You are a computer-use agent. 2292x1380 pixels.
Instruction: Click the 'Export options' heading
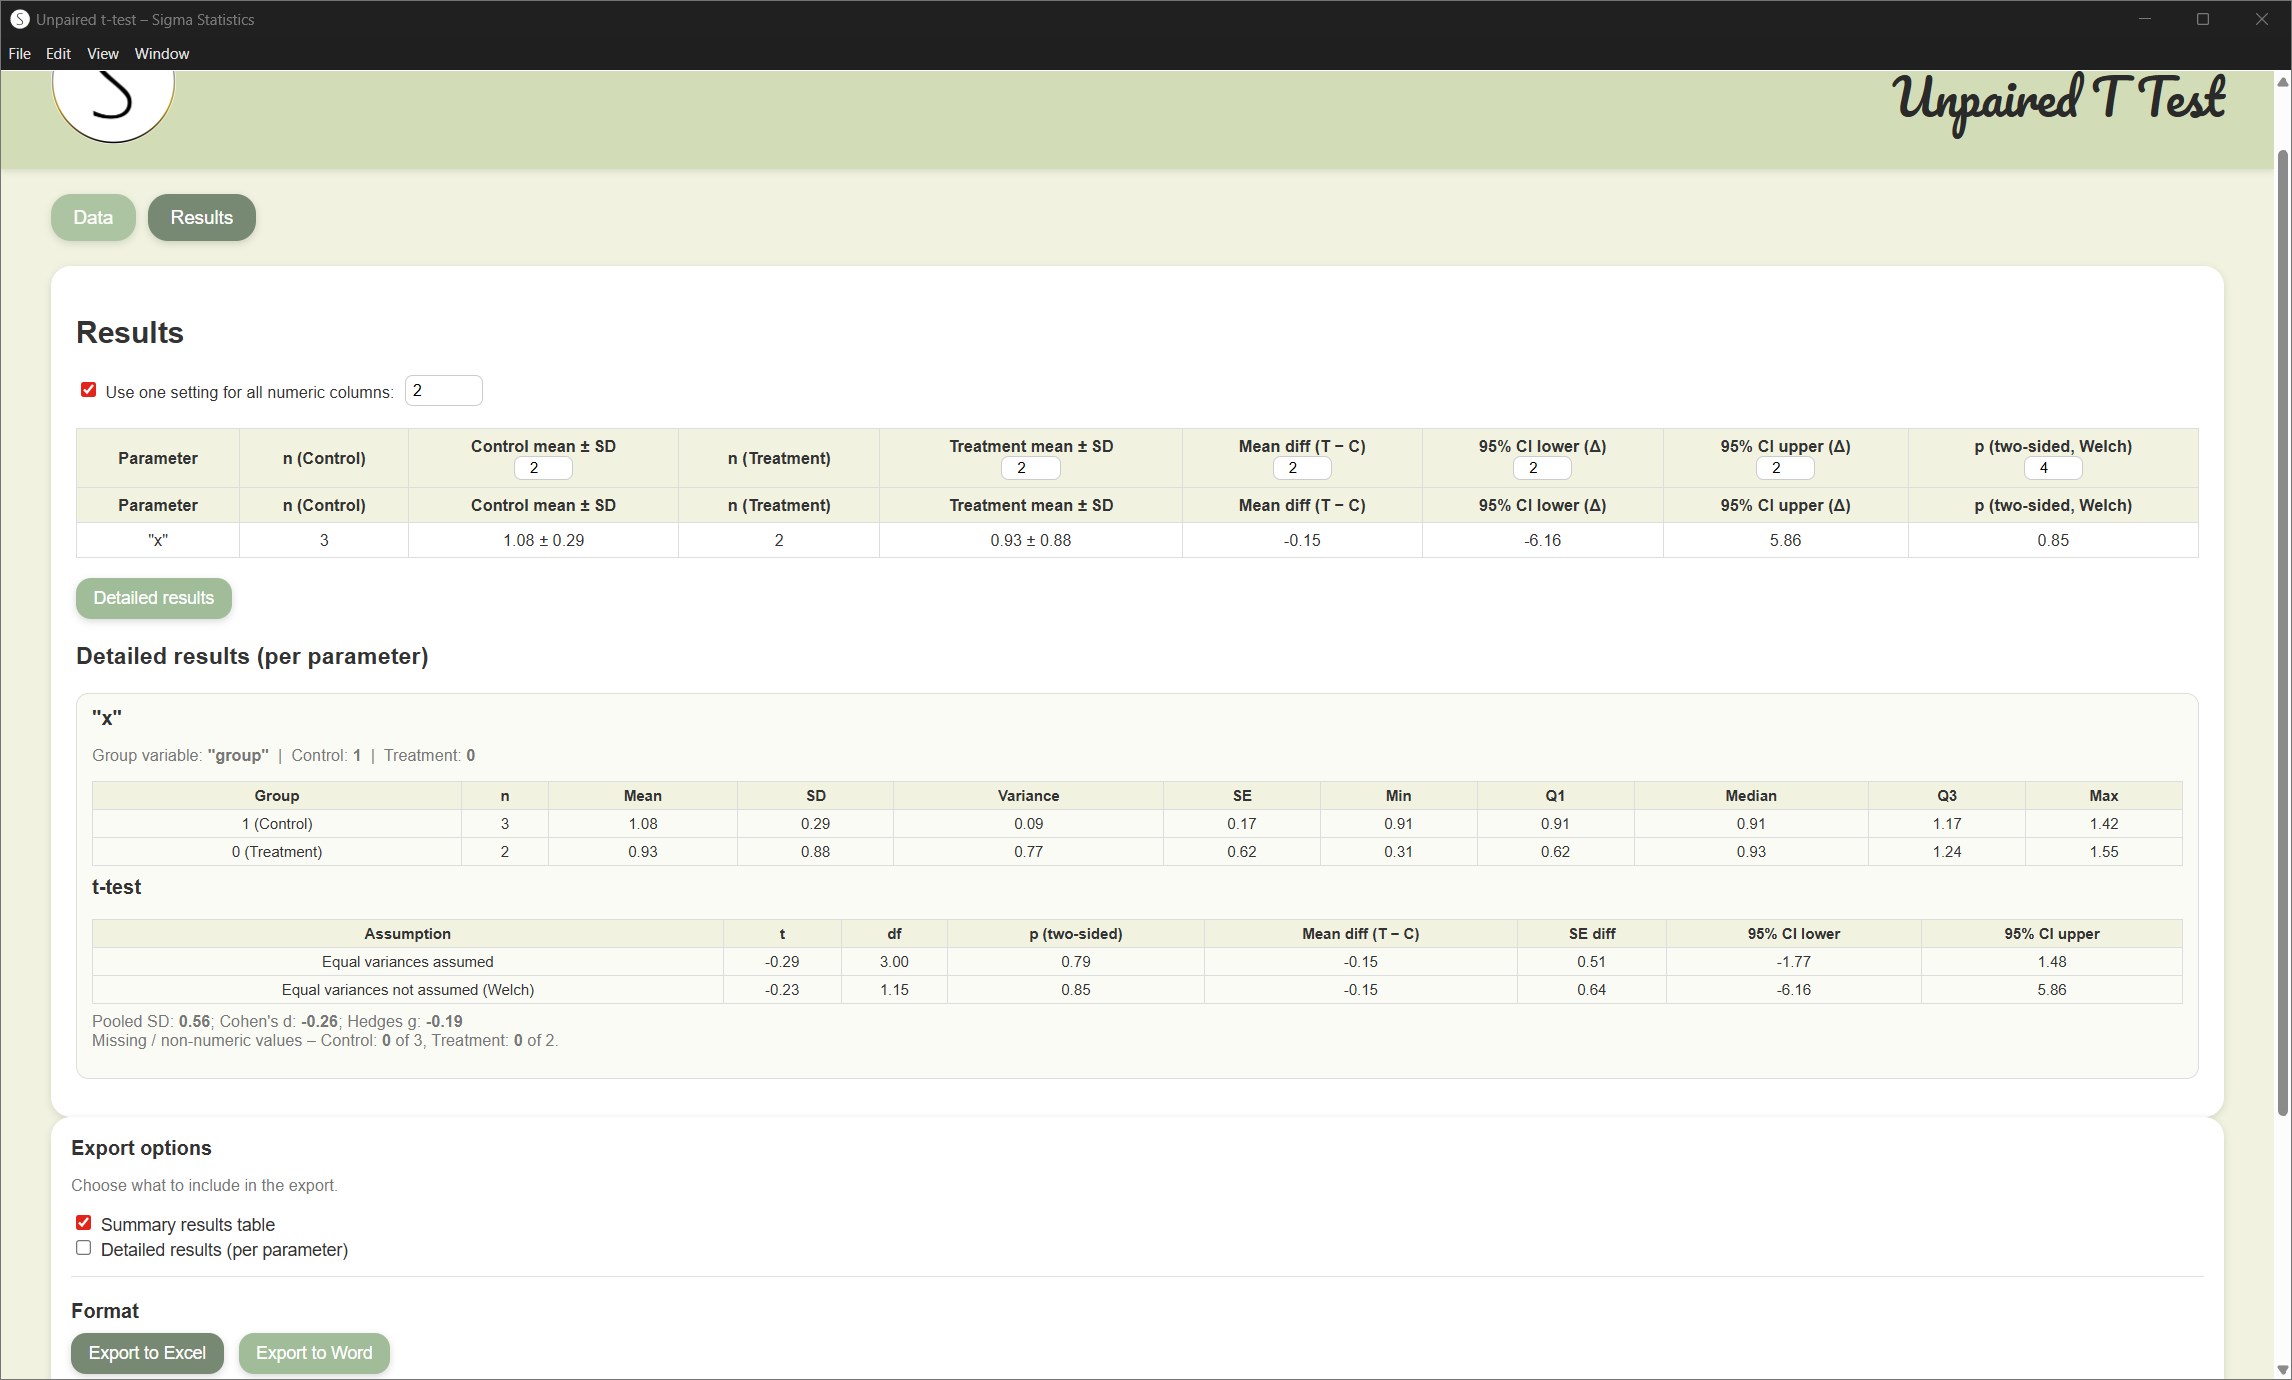141,1148
